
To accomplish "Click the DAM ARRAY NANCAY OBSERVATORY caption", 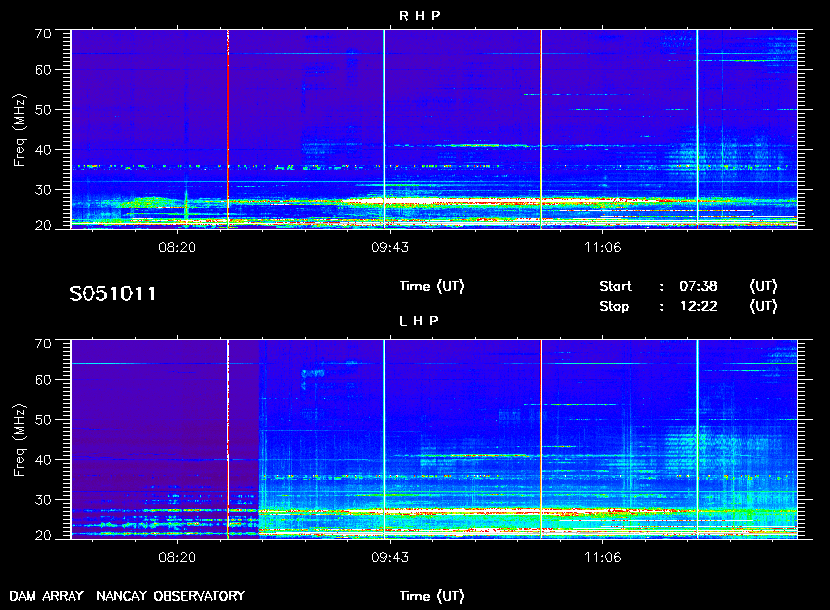I will tap(127, 596).
